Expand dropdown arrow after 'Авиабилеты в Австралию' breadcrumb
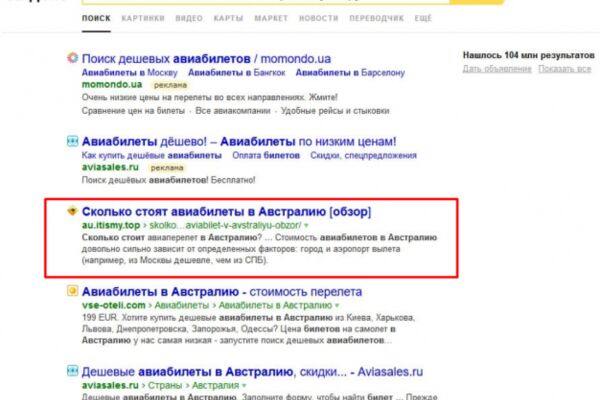This screenshot has height=400, width=600. [x=337, y=305]
